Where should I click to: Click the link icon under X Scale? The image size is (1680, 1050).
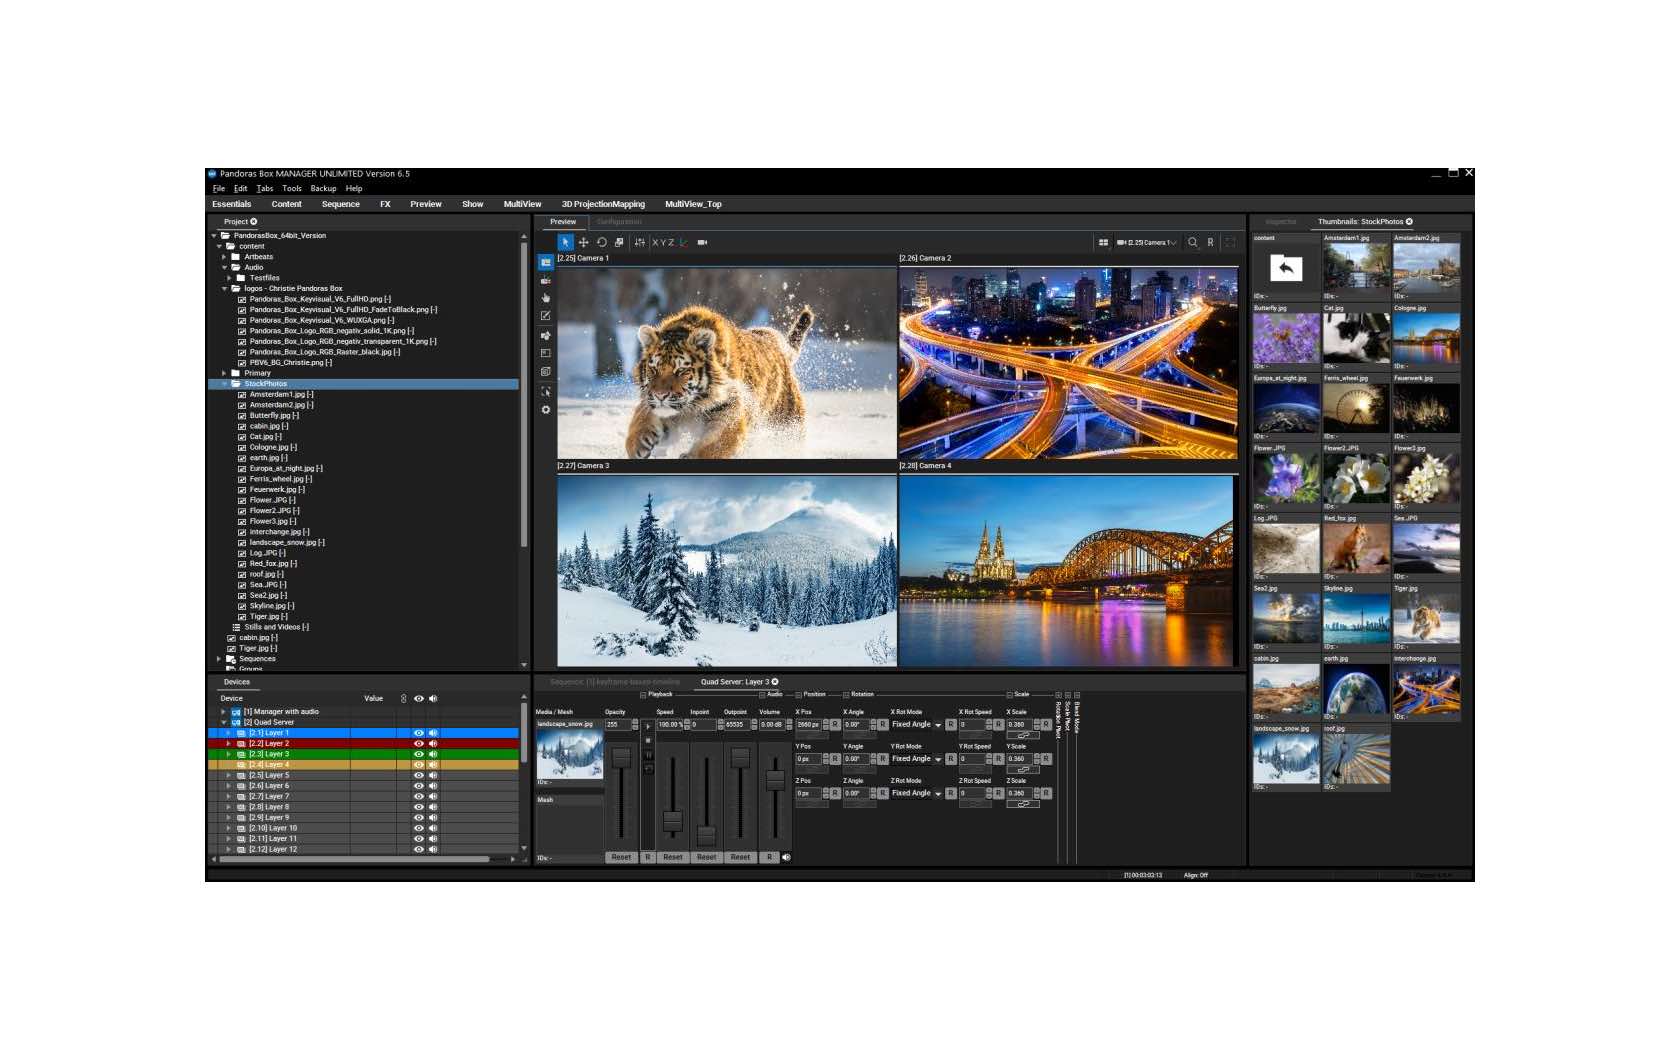click(x=1022, y=735)
